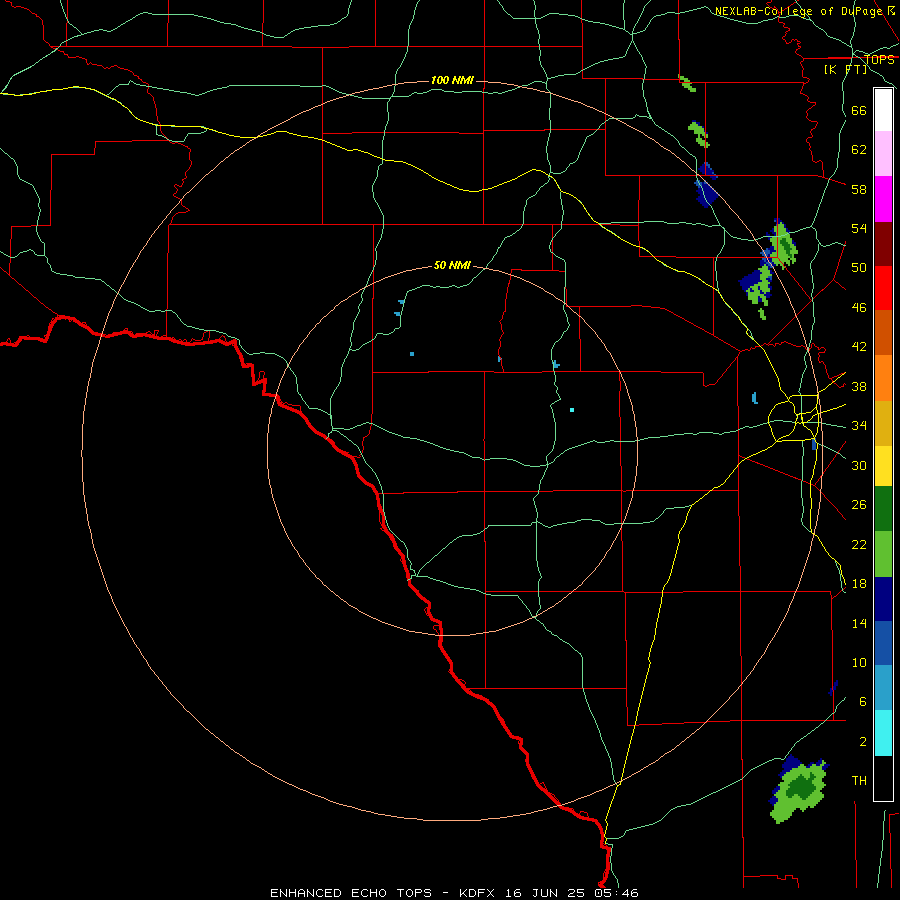Click the "TOPS" legend title
The height and width of the screenshot is (900, 900).
(879, 60)
